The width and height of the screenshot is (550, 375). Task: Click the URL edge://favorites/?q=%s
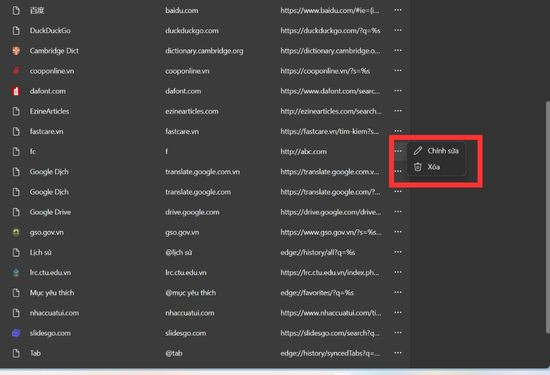click(x=317, y=293)
